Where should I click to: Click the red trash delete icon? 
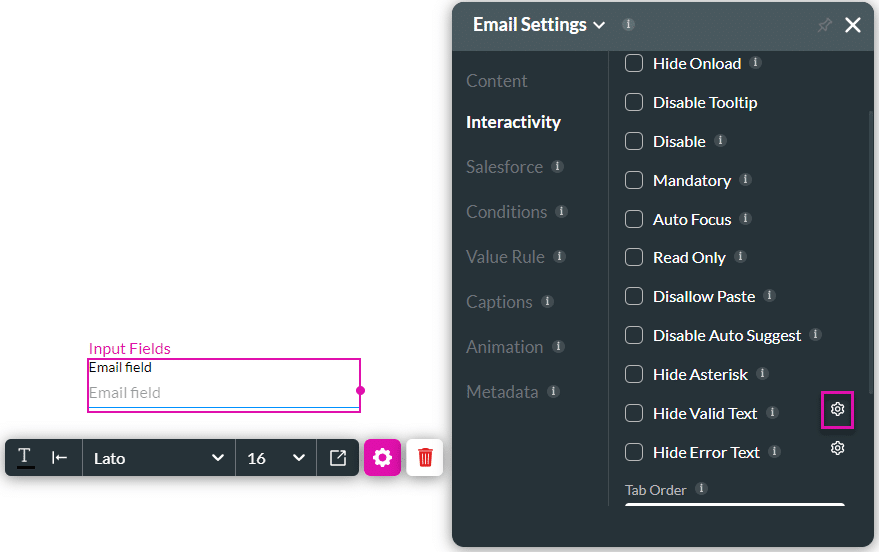coord(425,458)
